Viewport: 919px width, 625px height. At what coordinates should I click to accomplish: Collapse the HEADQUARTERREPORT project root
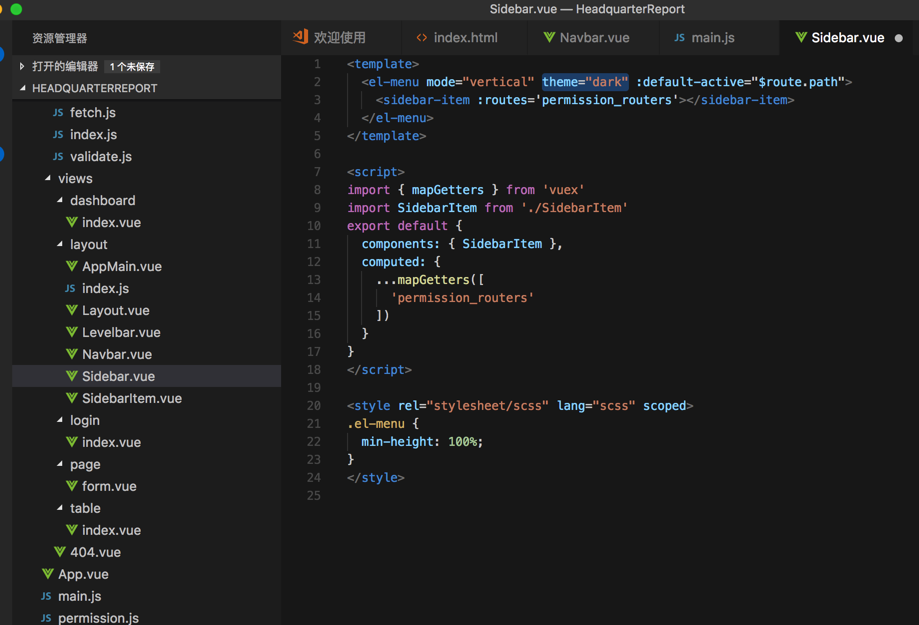[23, 89]
